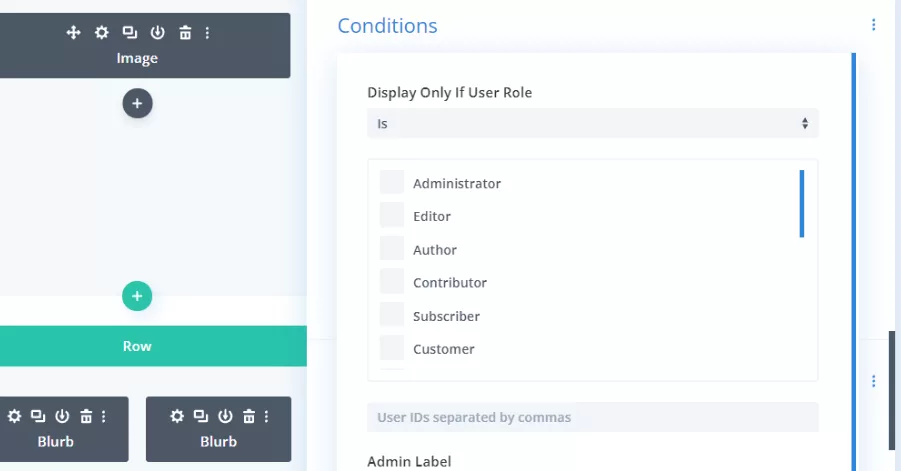Image resolution: width=901 pixels, height=471 pixels.
Task: Duplicate the right Blurb module
Action: [201, 416]
